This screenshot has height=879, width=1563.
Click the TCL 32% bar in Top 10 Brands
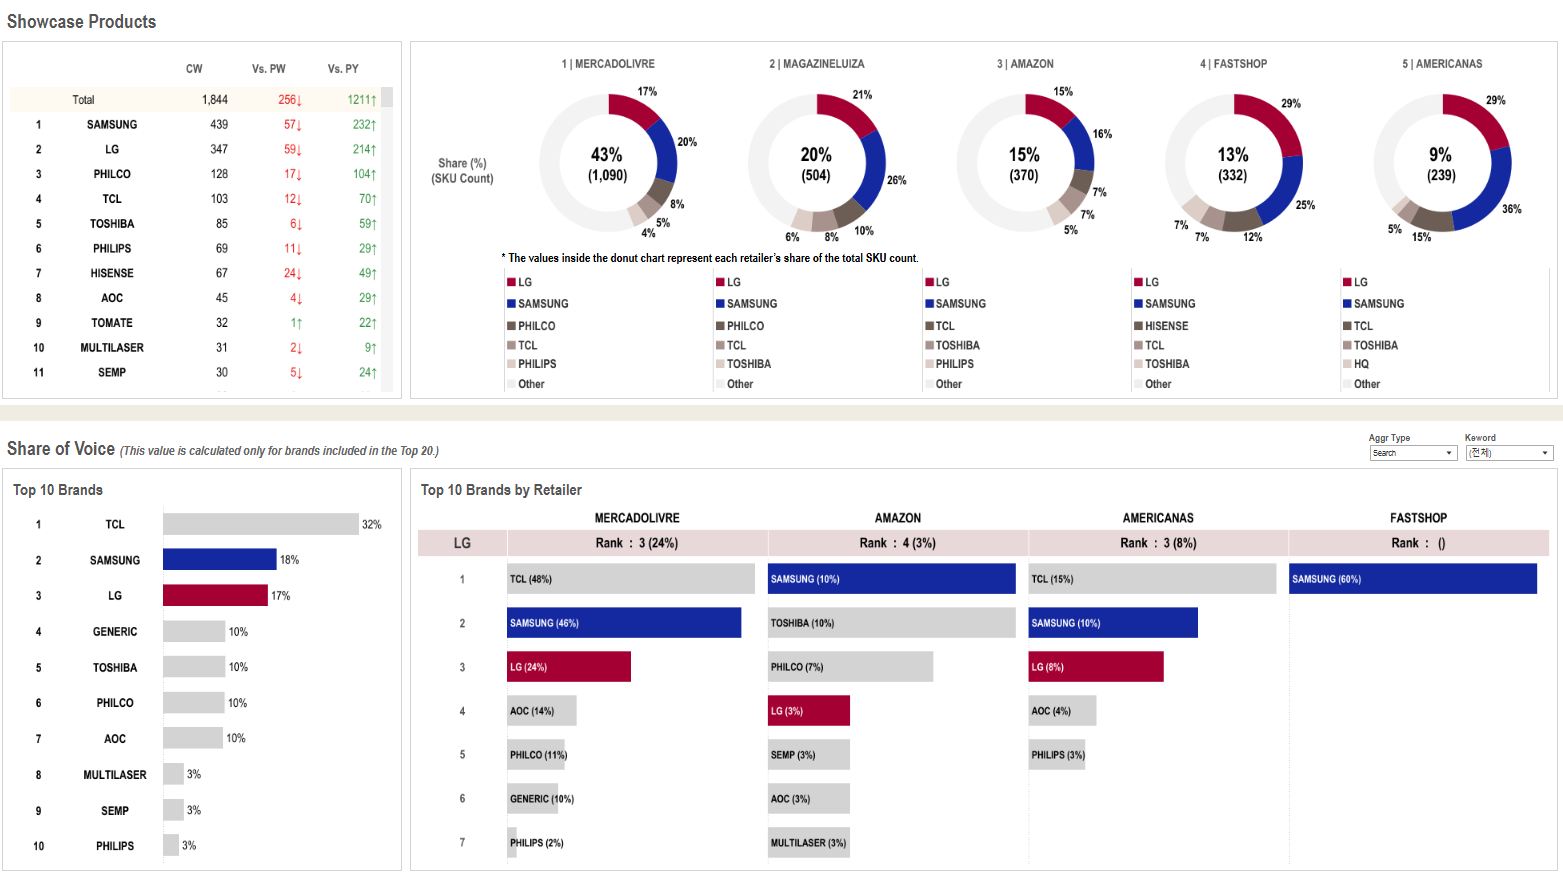coord(260,524)
